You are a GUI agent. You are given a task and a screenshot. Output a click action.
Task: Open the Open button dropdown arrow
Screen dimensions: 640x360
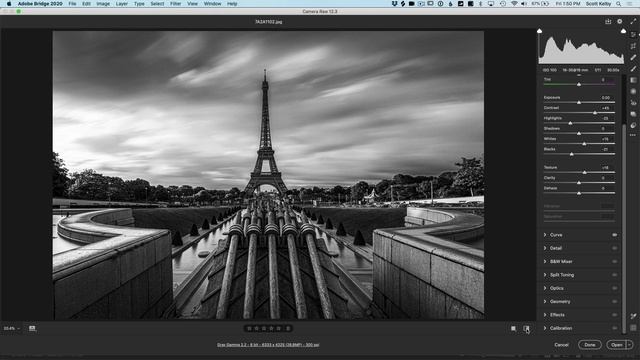tap(629, 345)
